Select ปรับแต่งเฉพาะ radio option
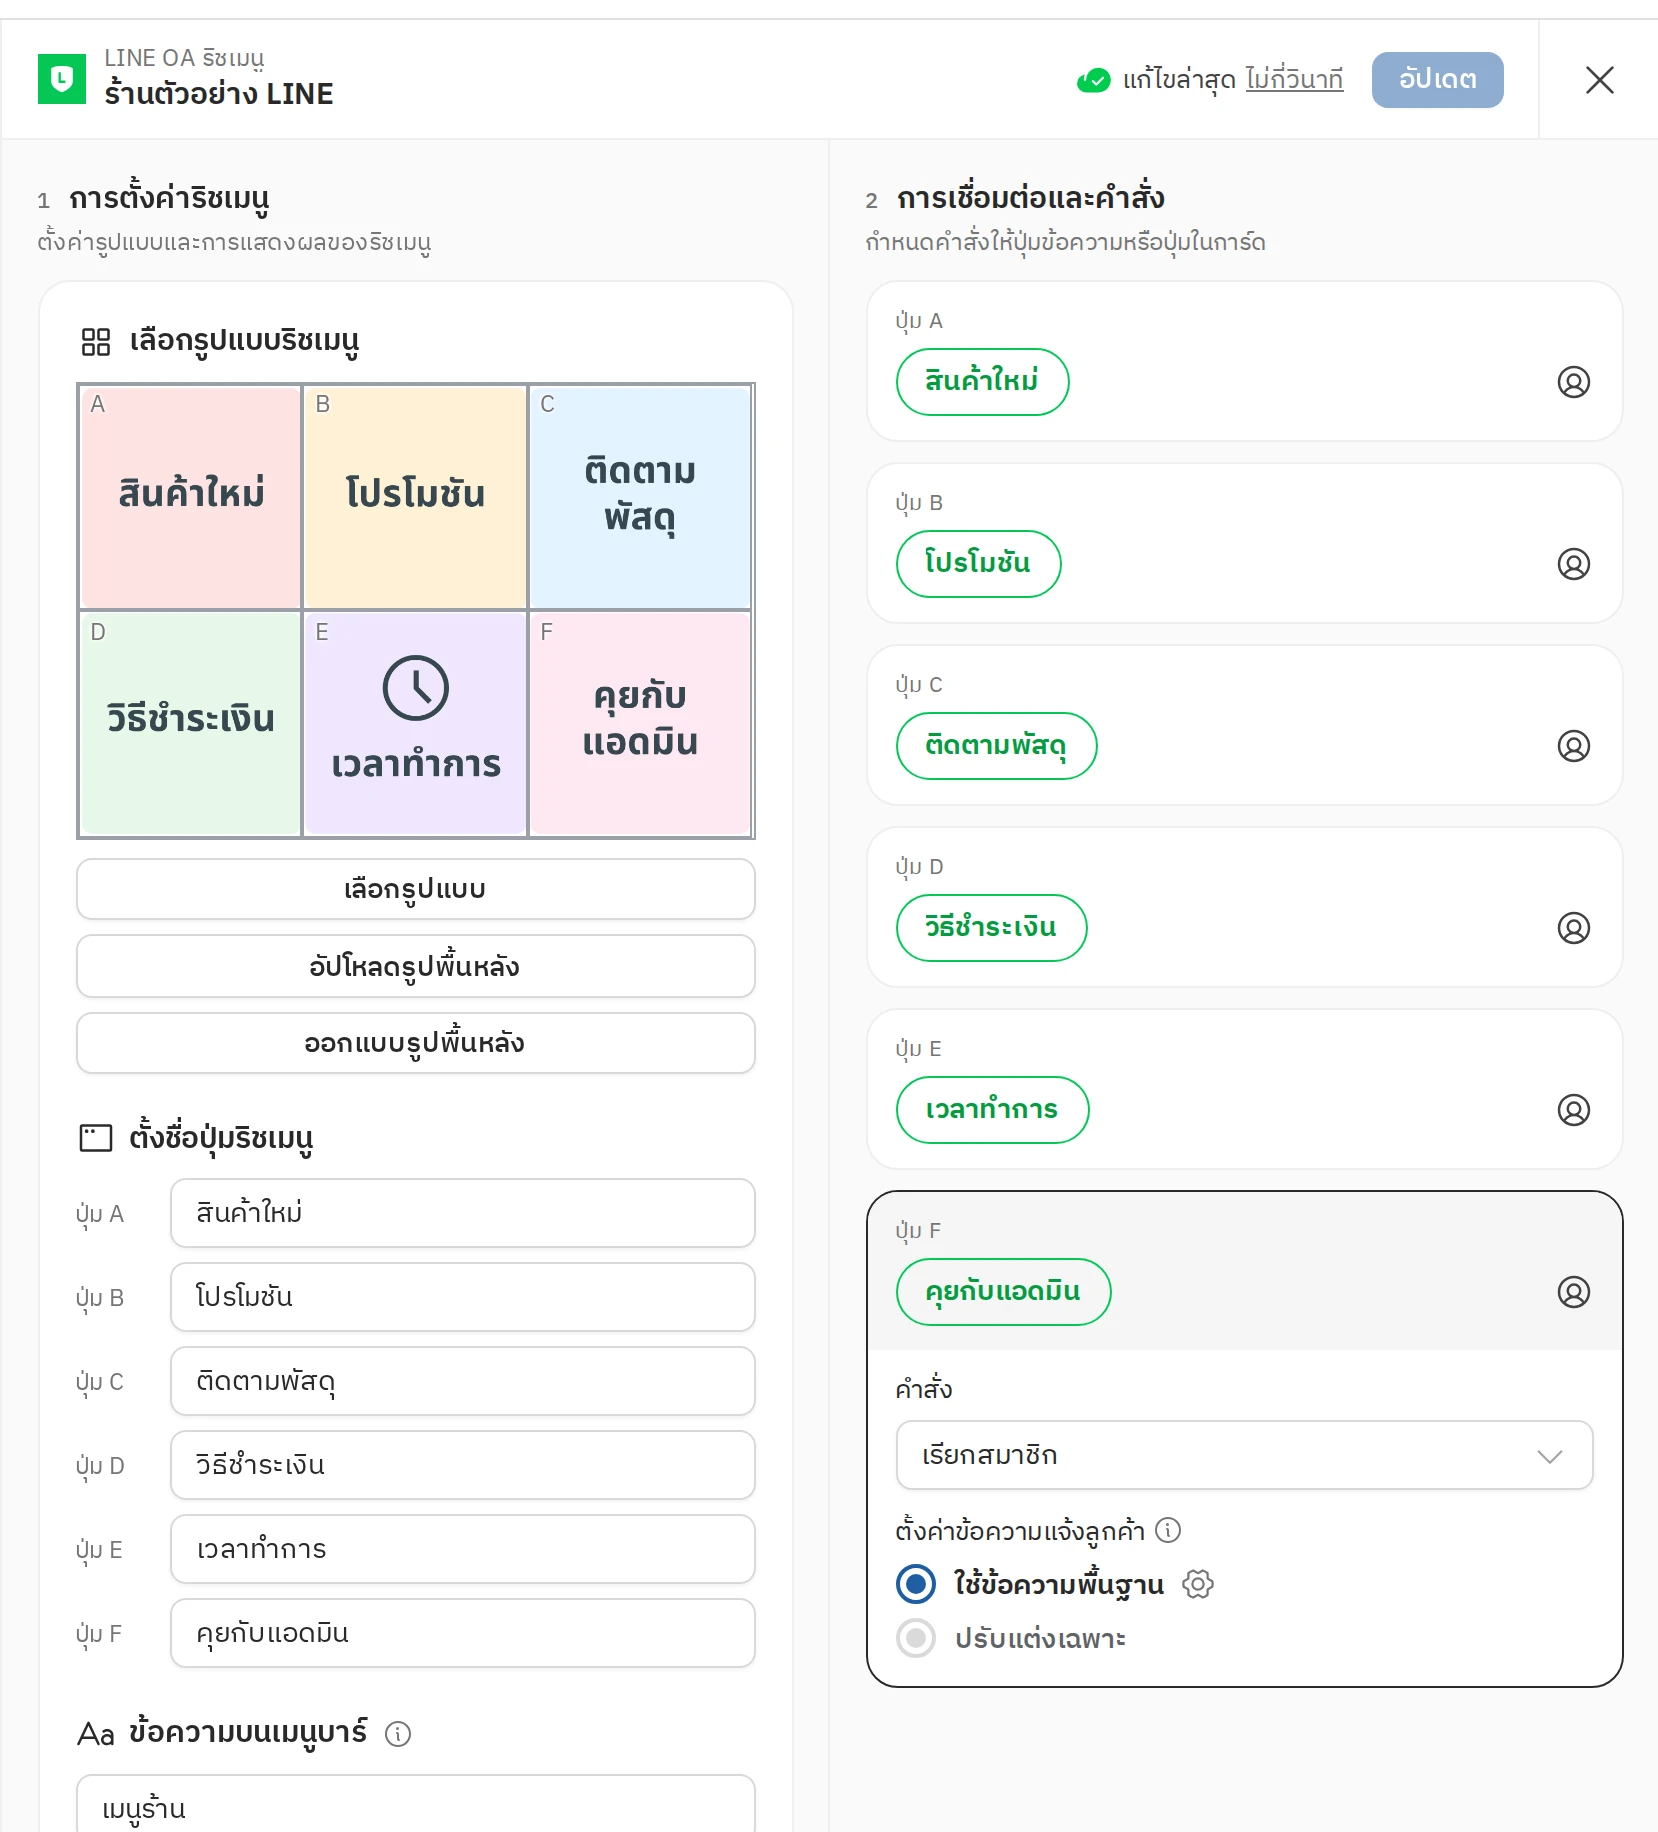The height and width of the screenshot is (1832, 1658). tap(916, 1638)
